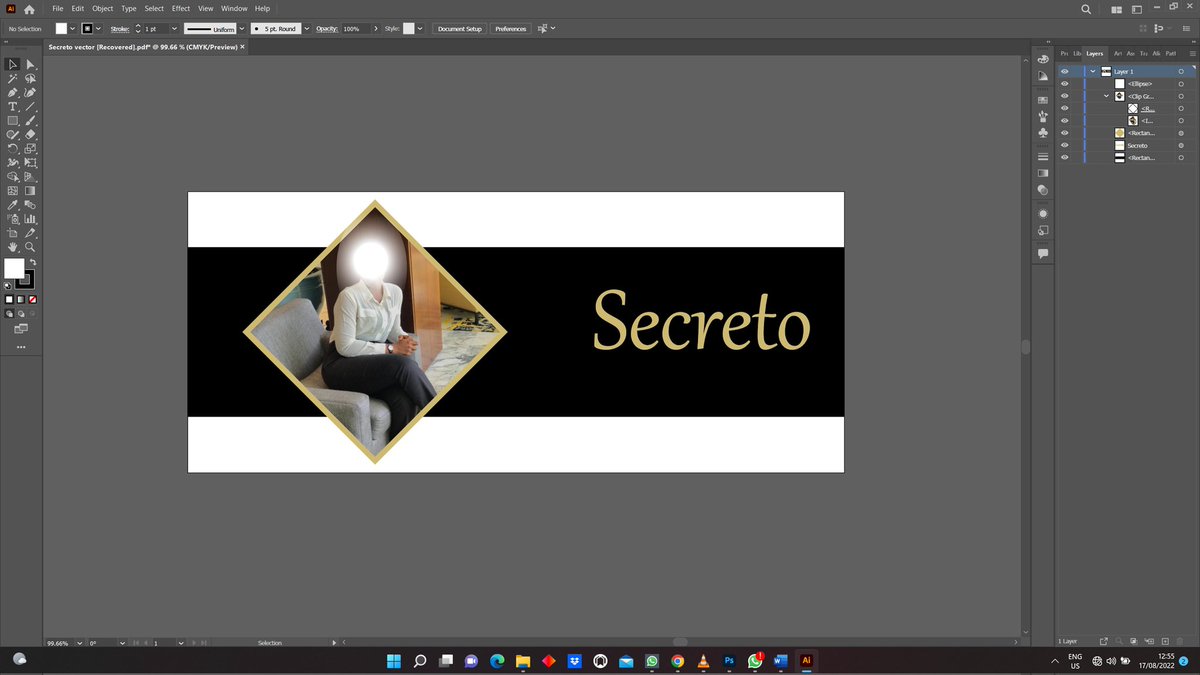
Task: Select the Blend tool
Action: click(31, 204)
